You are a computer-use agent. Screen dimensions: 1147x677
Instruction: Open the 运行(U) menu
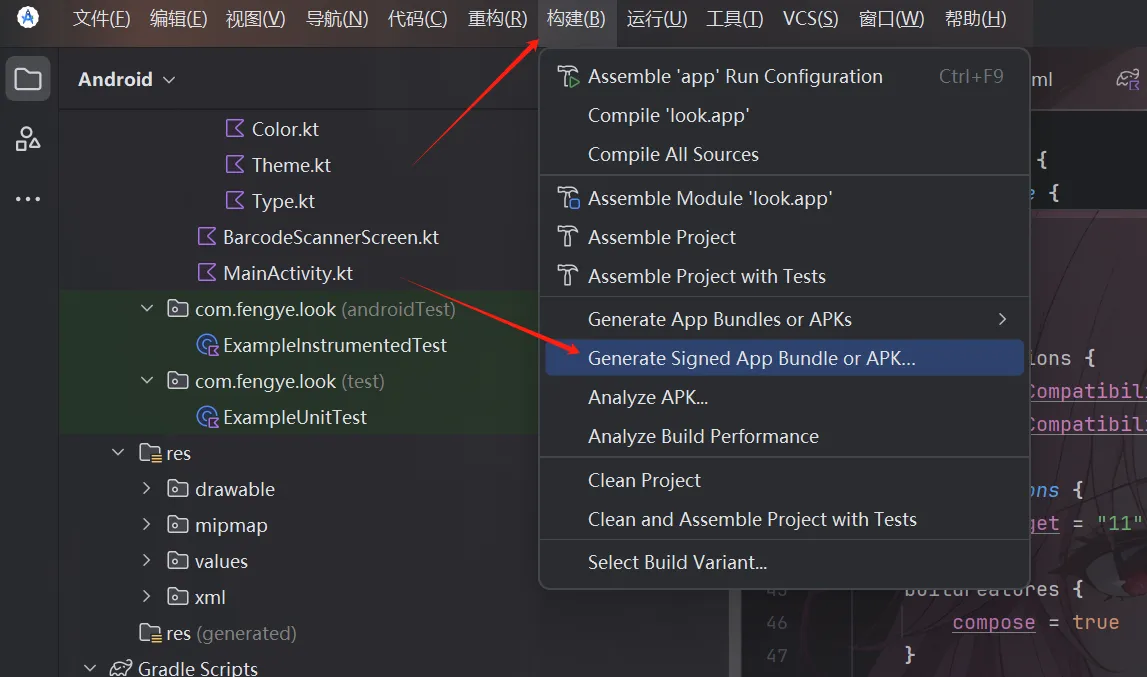tap(657, 17)
